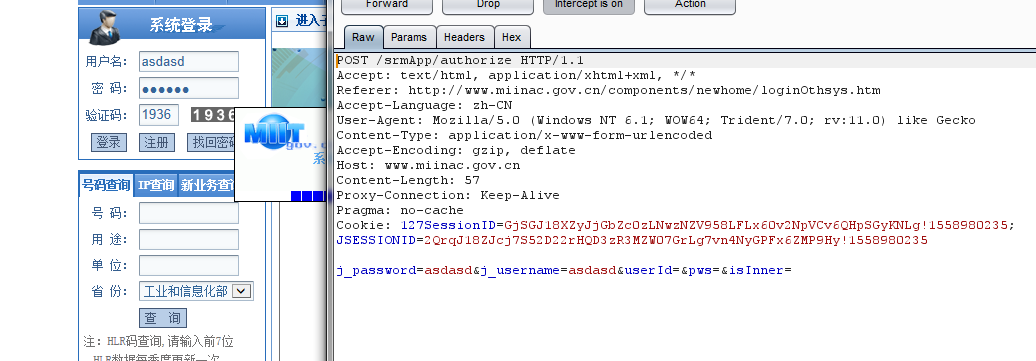The width and height of the screenshot is (1036, 361).
Task: Click the Referer header line
Action: 609,90
